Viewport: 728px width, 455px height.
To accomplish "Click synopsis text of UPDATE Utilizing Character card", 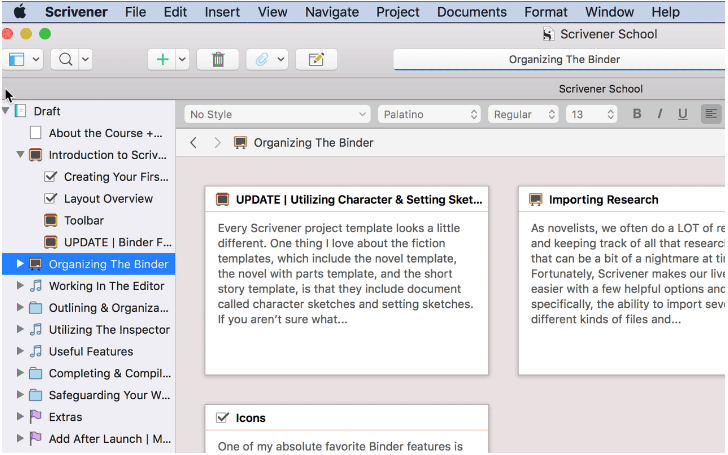I will point(345,273).
